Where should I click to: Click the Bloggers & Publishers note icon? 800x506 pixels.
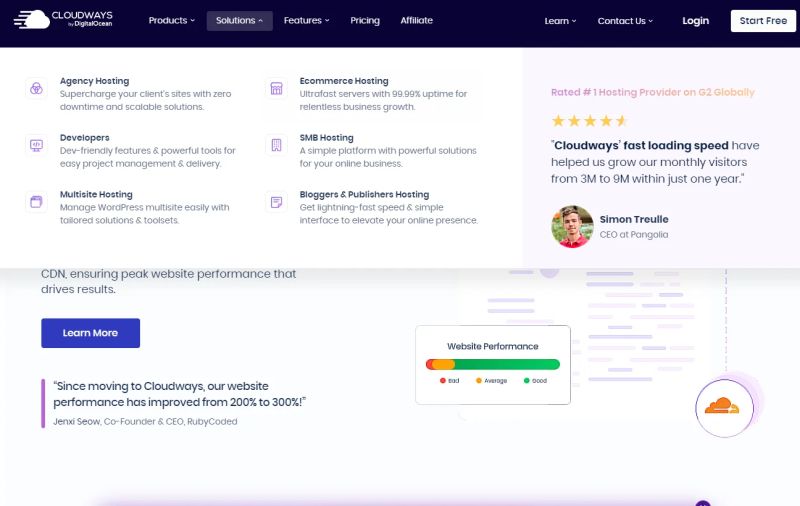[276, 202]
